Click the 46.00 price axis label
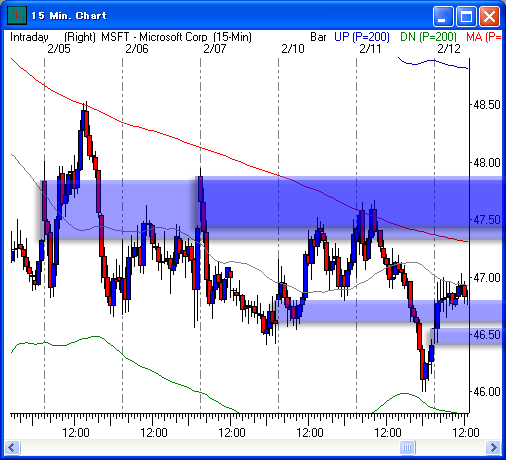Image resolution: width=506 pixels, height=460 pixels. pos(487,392)
